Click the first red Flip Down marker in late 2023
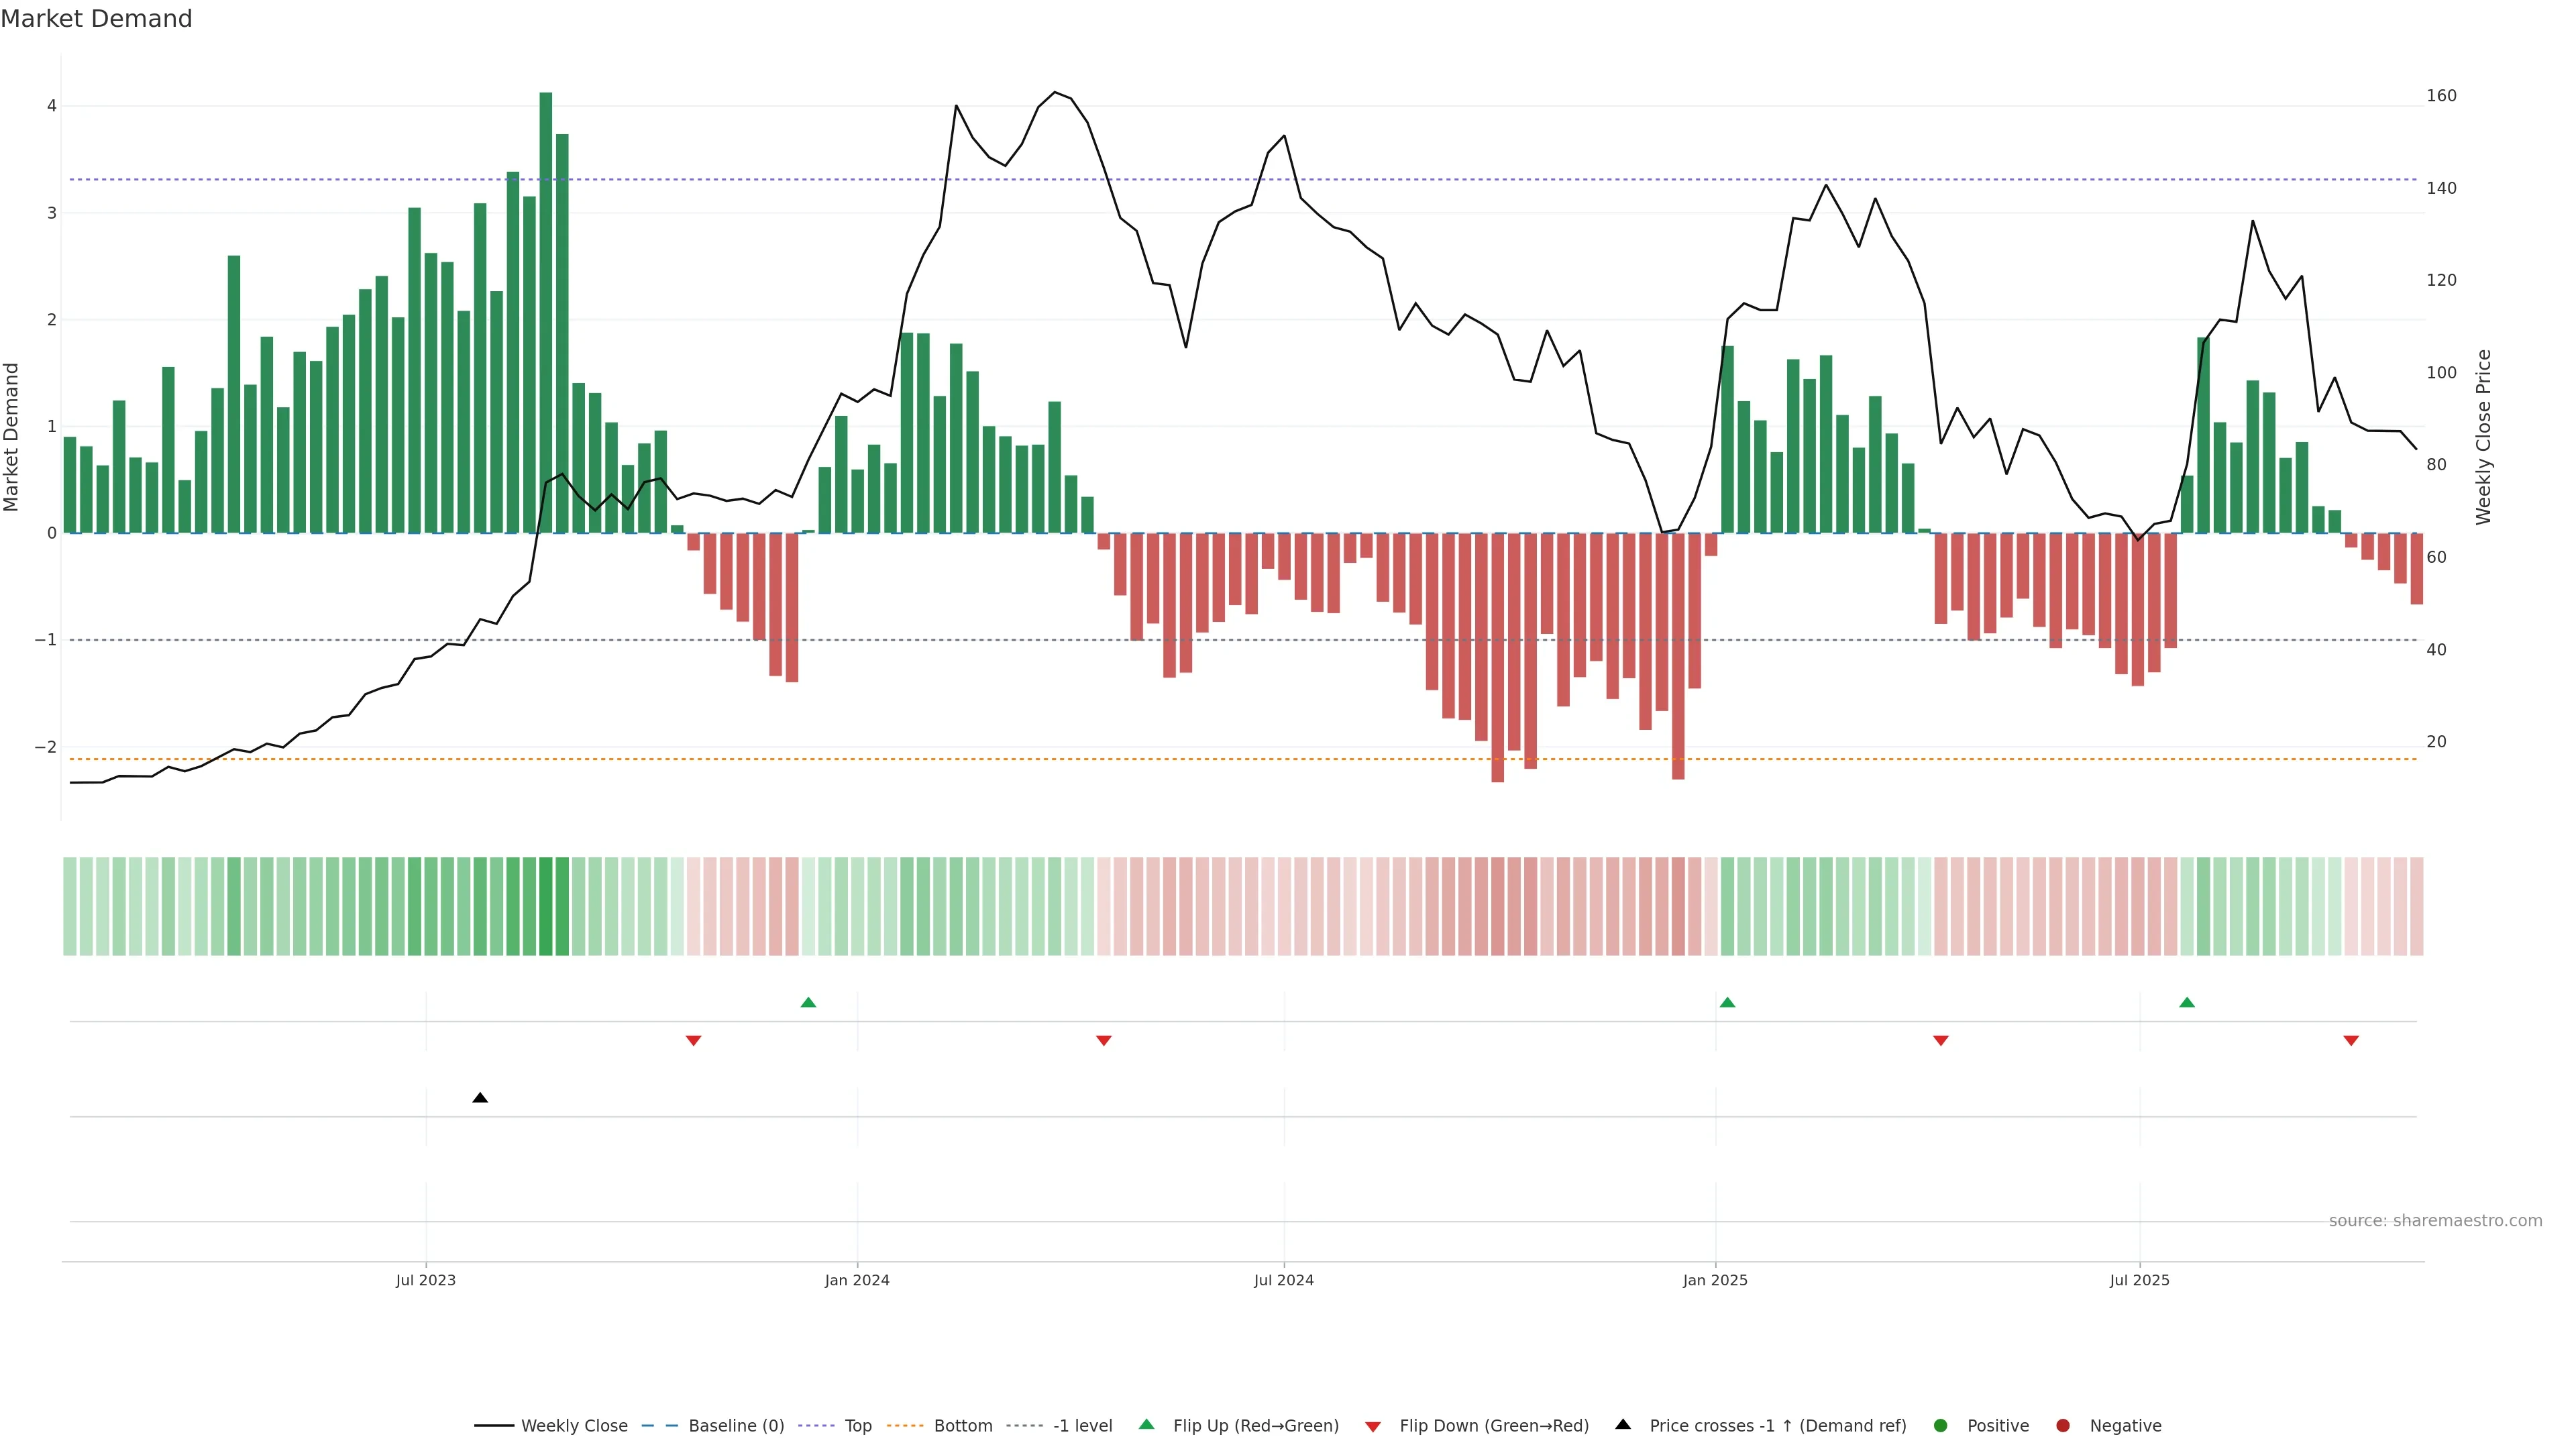Image resolution: width=2576 pixels, height=1449 pixels. pyautogui.click(x=693, y=1041)
